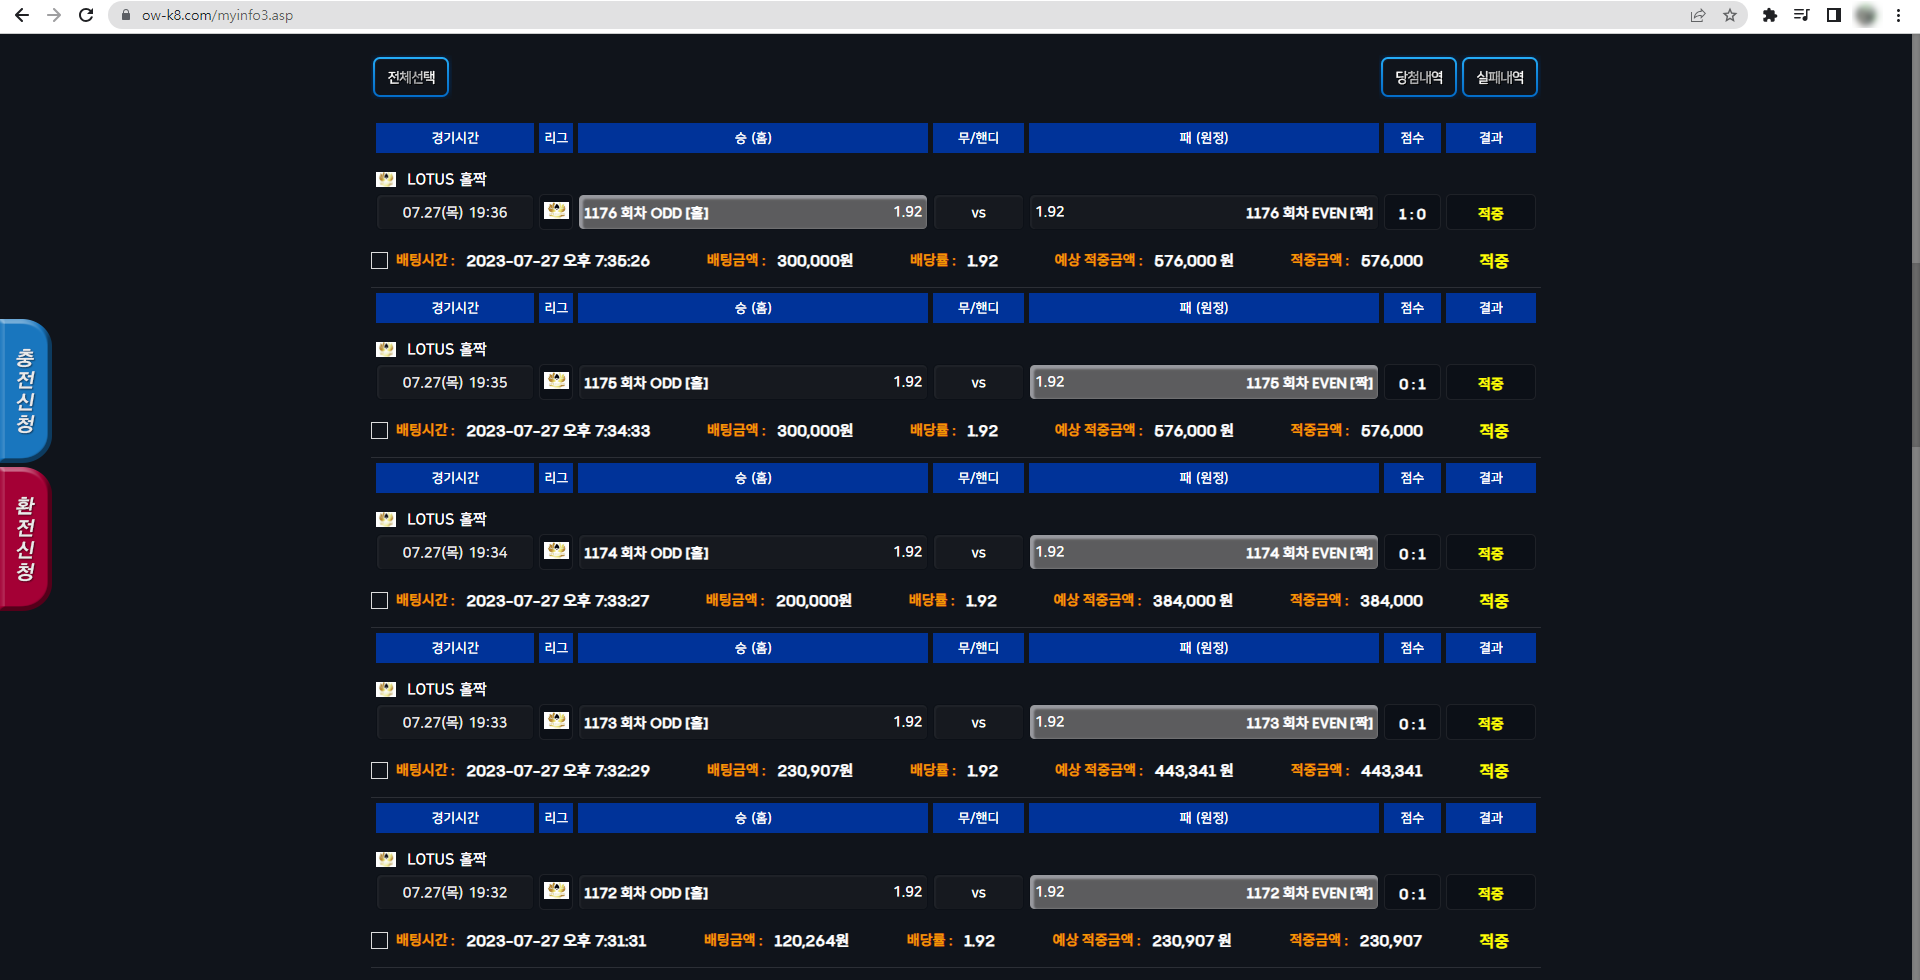
Task: Open browser extensions puzzle icon
Action: [1770, 15]
